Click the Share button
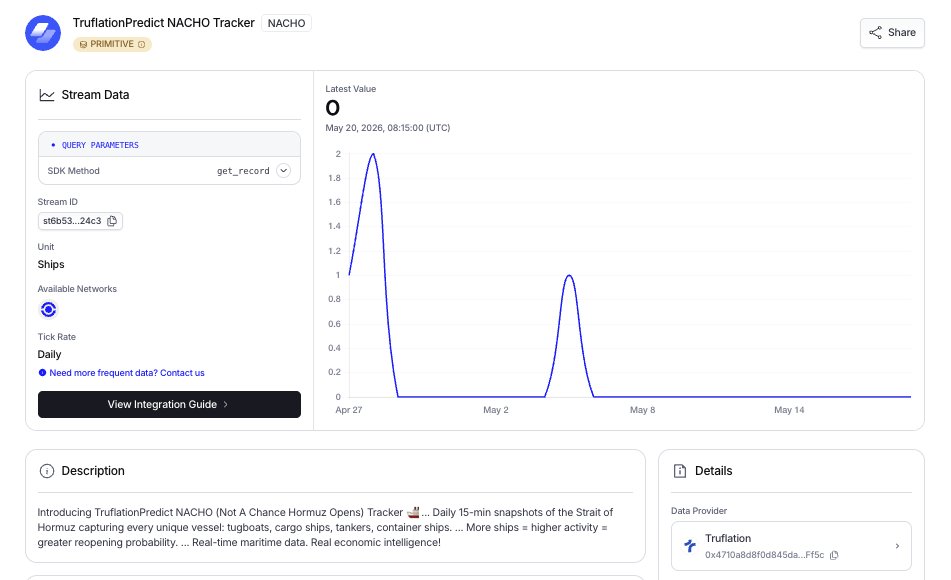 coord(892,33)
